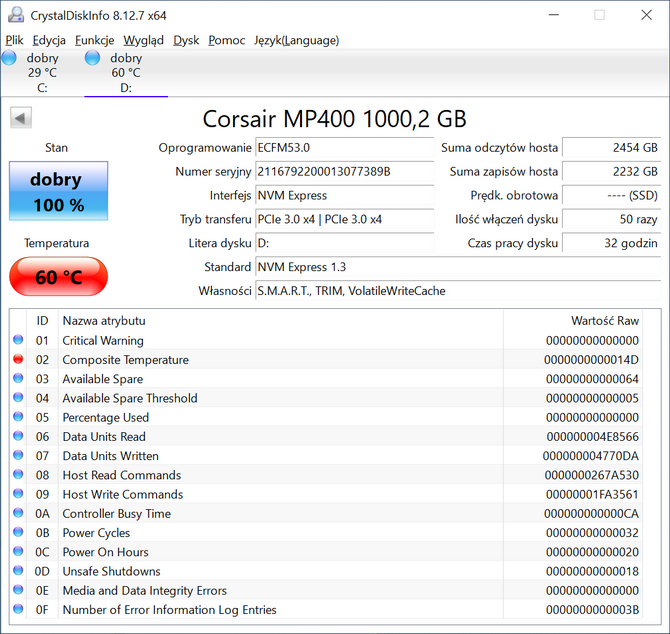Select the Controller Busy Time attribute name

coord(117,514)
